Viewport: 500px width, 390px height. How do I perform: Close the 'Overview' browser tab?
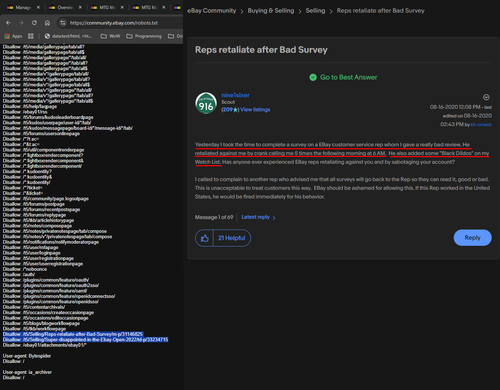80,7
